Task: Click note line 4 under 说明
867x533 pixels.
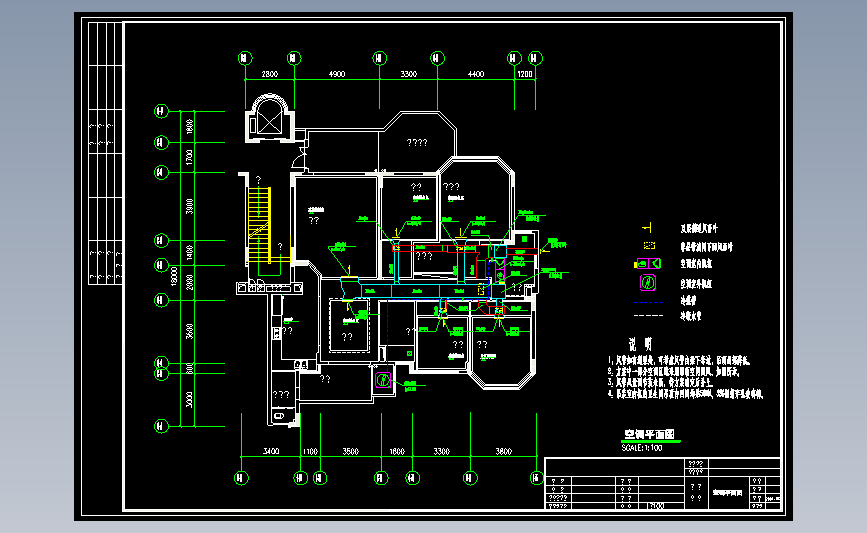Action: (x=686, y=394)
